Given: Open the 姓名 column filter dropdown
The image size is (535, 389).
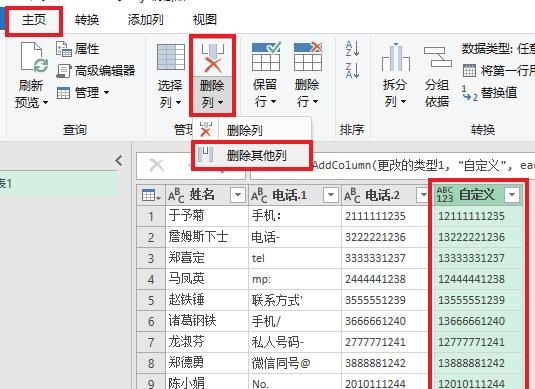Looking at the screenshot, I should pos(237,195).
